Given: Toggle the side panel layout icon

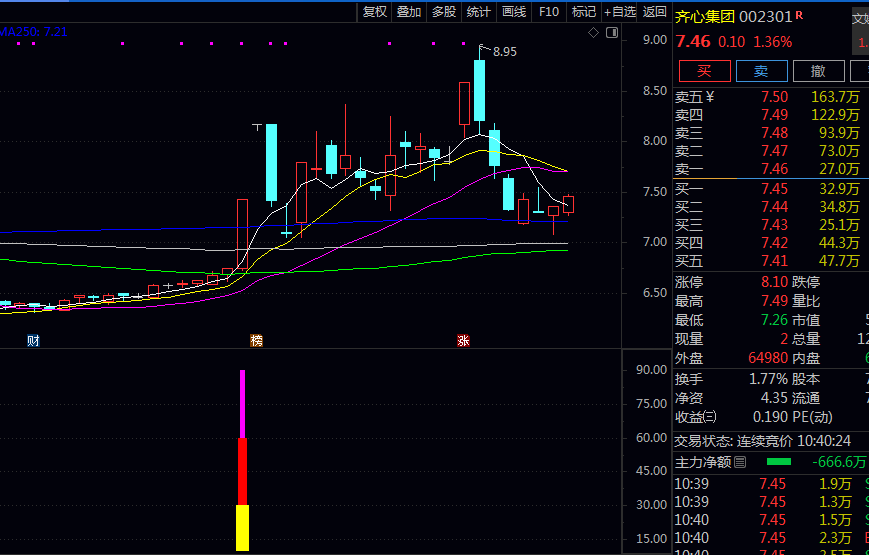Looking at the screenshot, I should point(612,33).
